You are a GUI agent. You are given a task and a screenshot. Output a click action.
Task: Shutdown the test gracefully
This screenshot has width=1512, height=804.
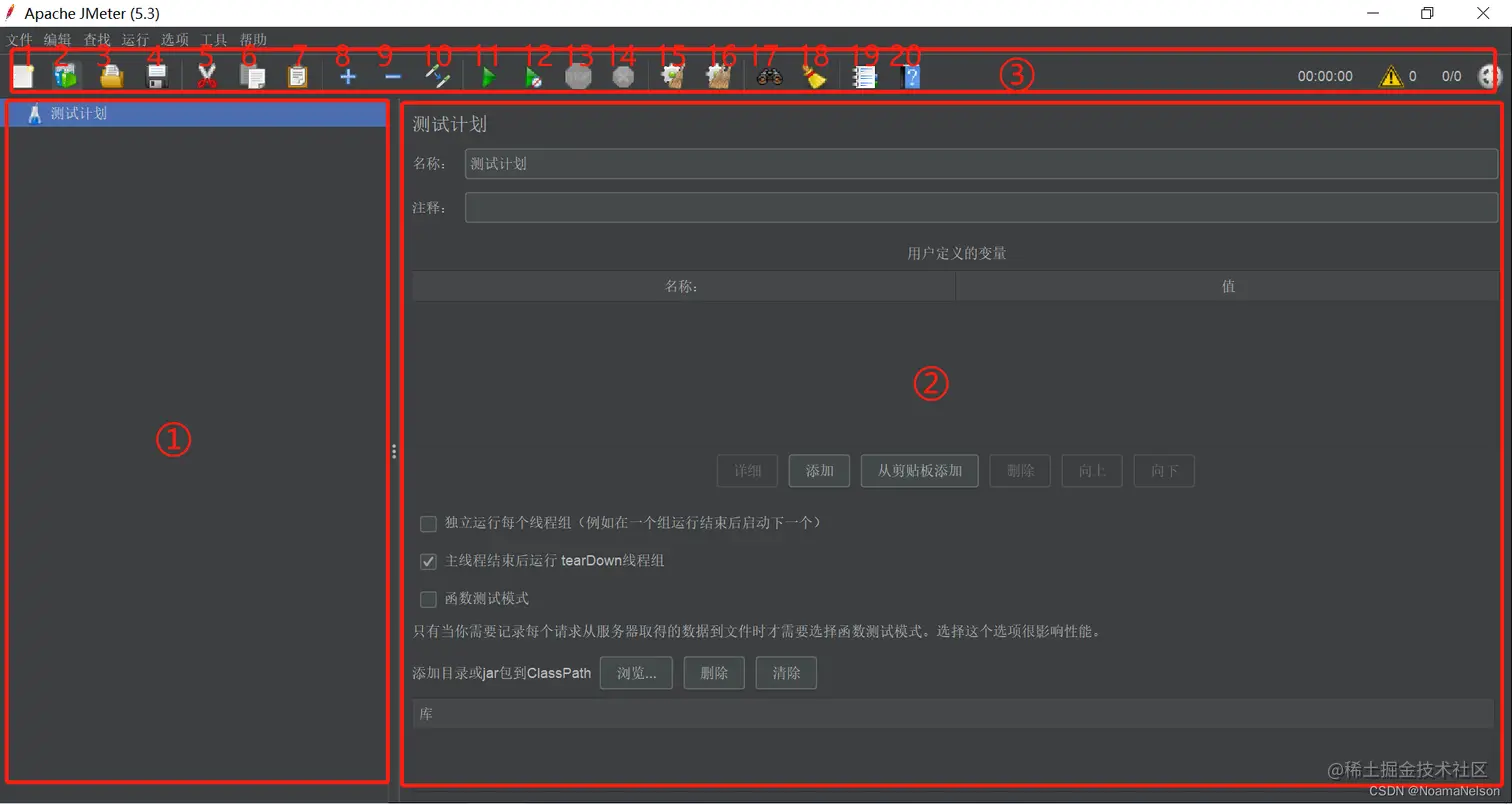point(622,75)
